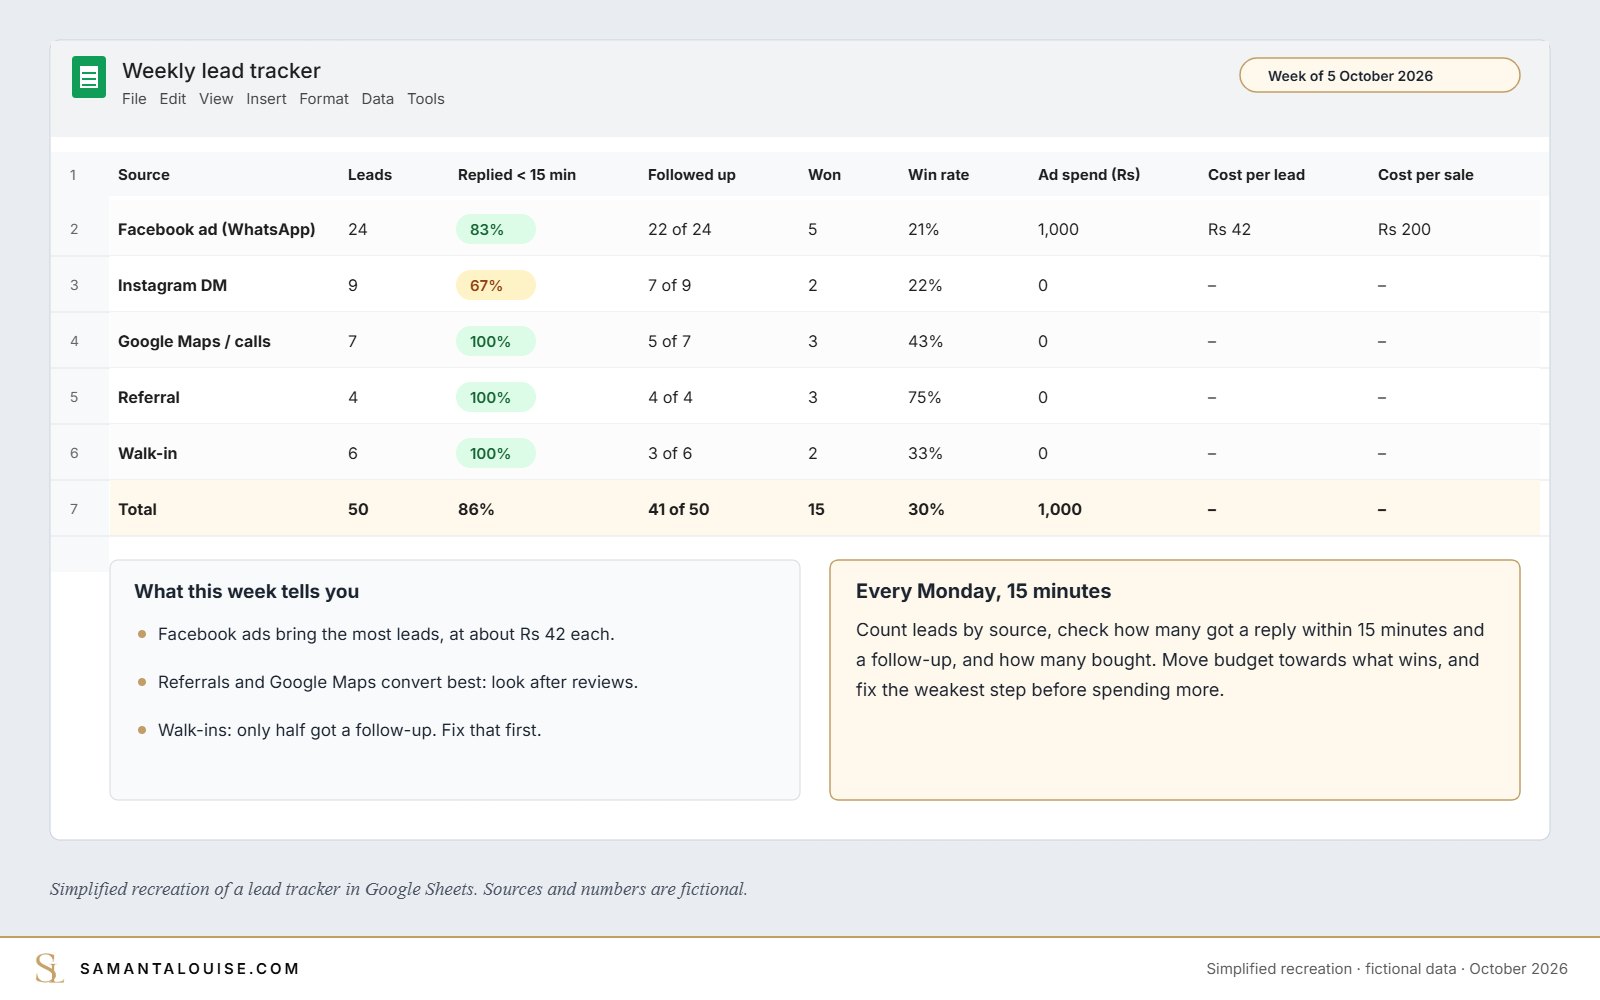1600x1000 pixels.
Task: Click the 41 of 50 total cell
Action: [679, 509]
